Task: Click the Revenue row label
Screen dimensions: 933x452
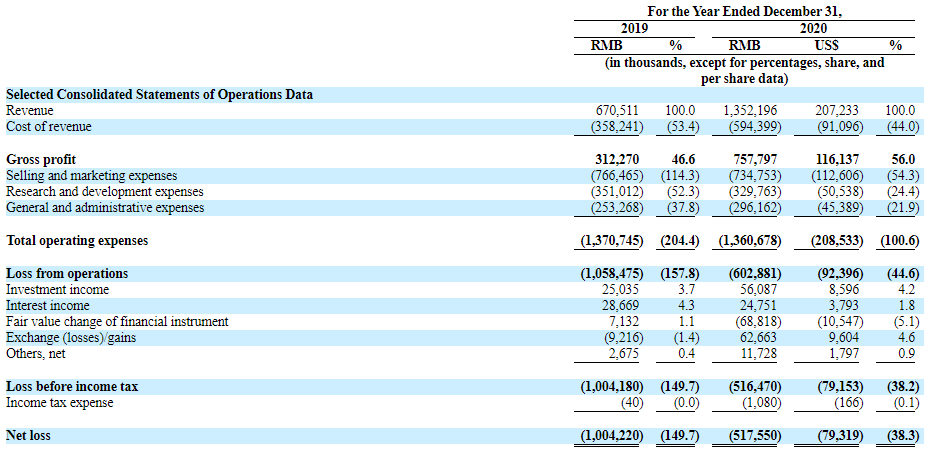Action: coord(31,111)
